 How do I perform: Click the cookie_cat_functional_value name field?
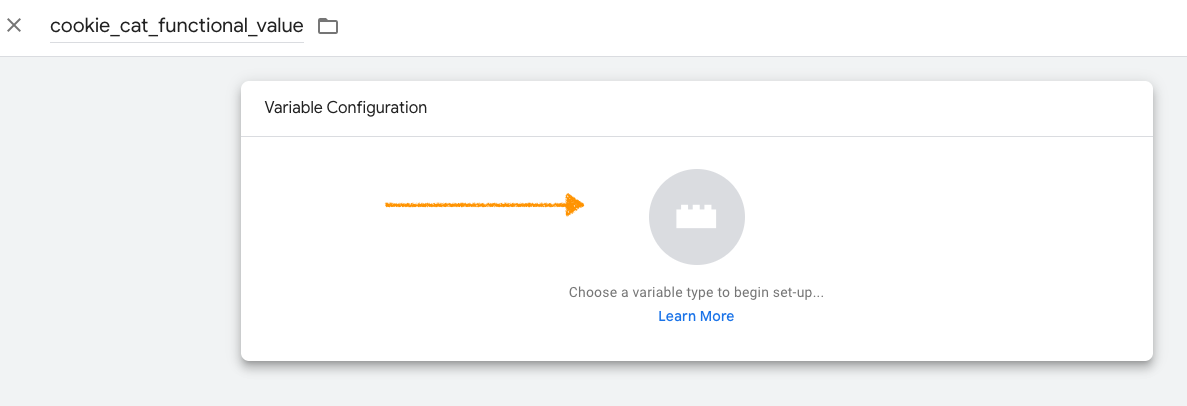pyautogui.click(x=176, y=27)
